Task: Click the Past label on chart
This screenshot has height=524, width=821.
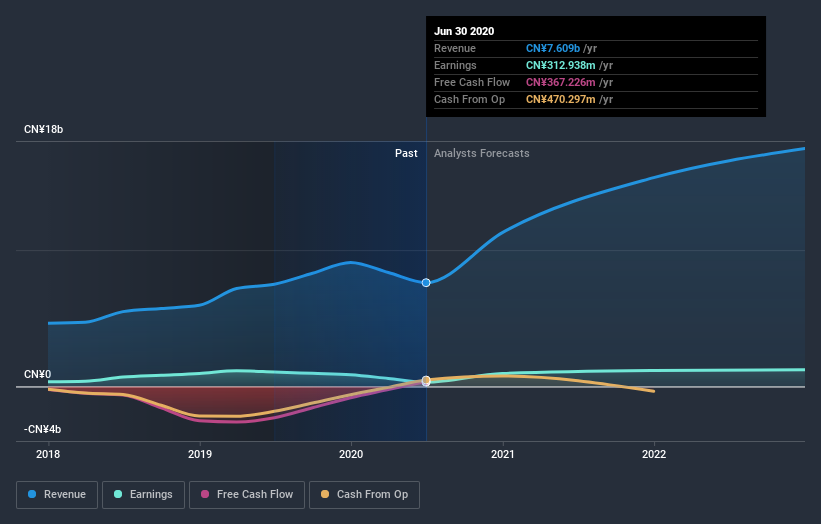Action: pyautogui.click(x=406, y=153)
